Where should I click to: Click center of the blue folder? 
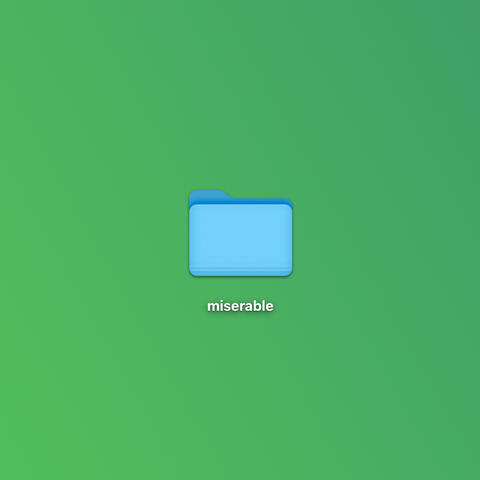(x=241, y=233)
